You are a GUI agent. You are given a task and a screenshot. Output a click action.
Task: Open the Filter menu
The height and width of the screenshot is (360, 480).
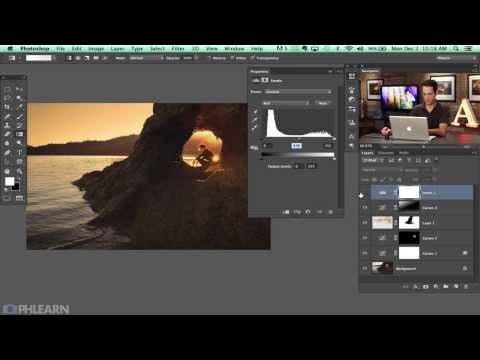coord(178,49)
